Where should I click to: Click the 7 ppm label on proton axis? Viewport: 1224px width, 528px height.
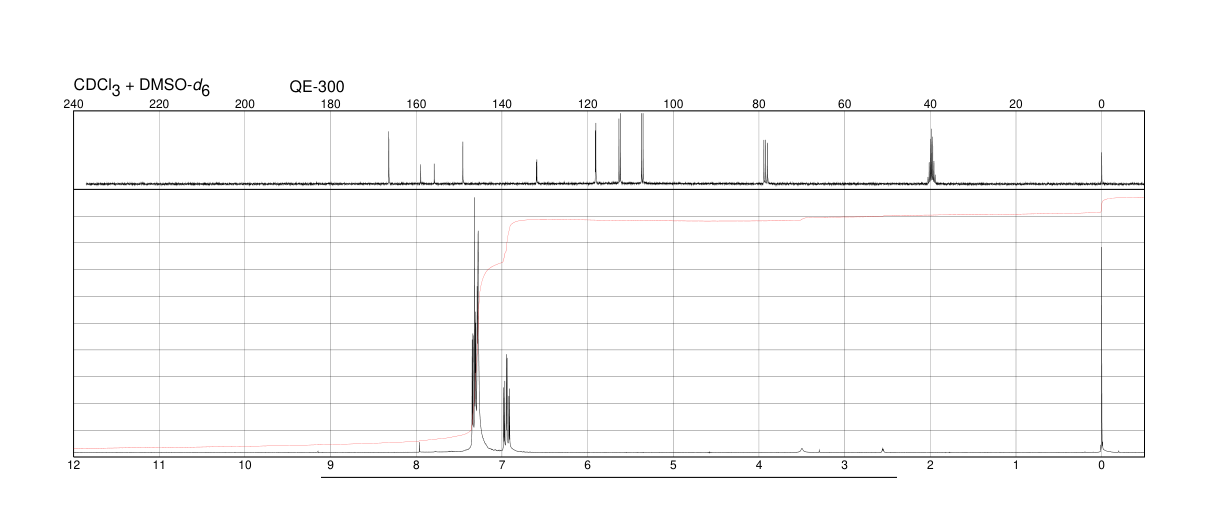pos(502,466)
